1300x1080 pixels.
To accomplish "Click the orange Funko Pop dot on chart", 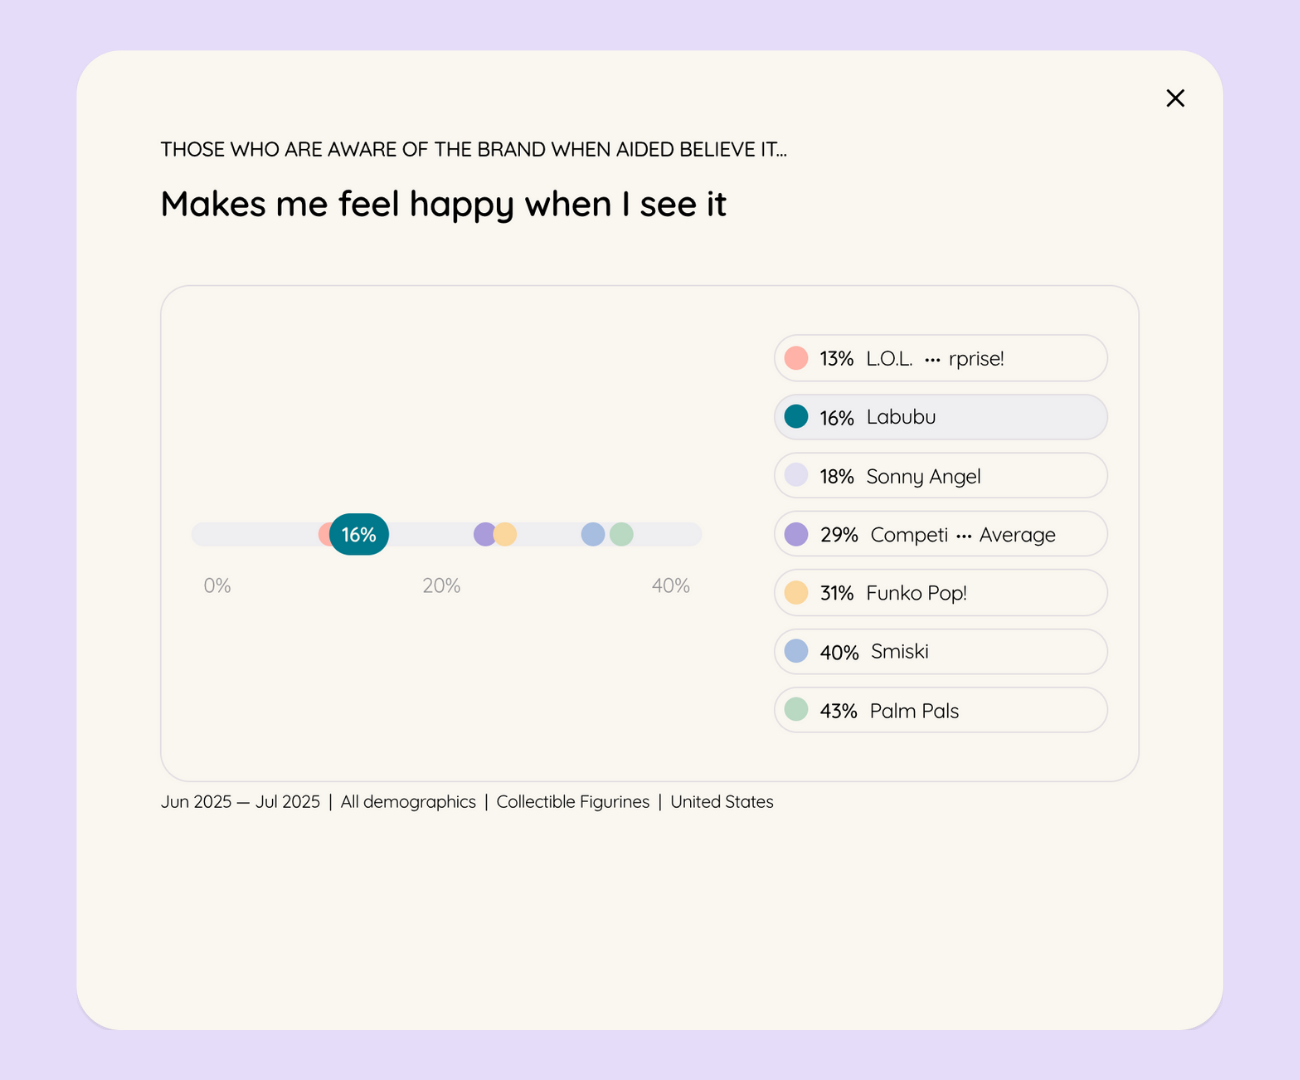I will [x=506, y=534].
